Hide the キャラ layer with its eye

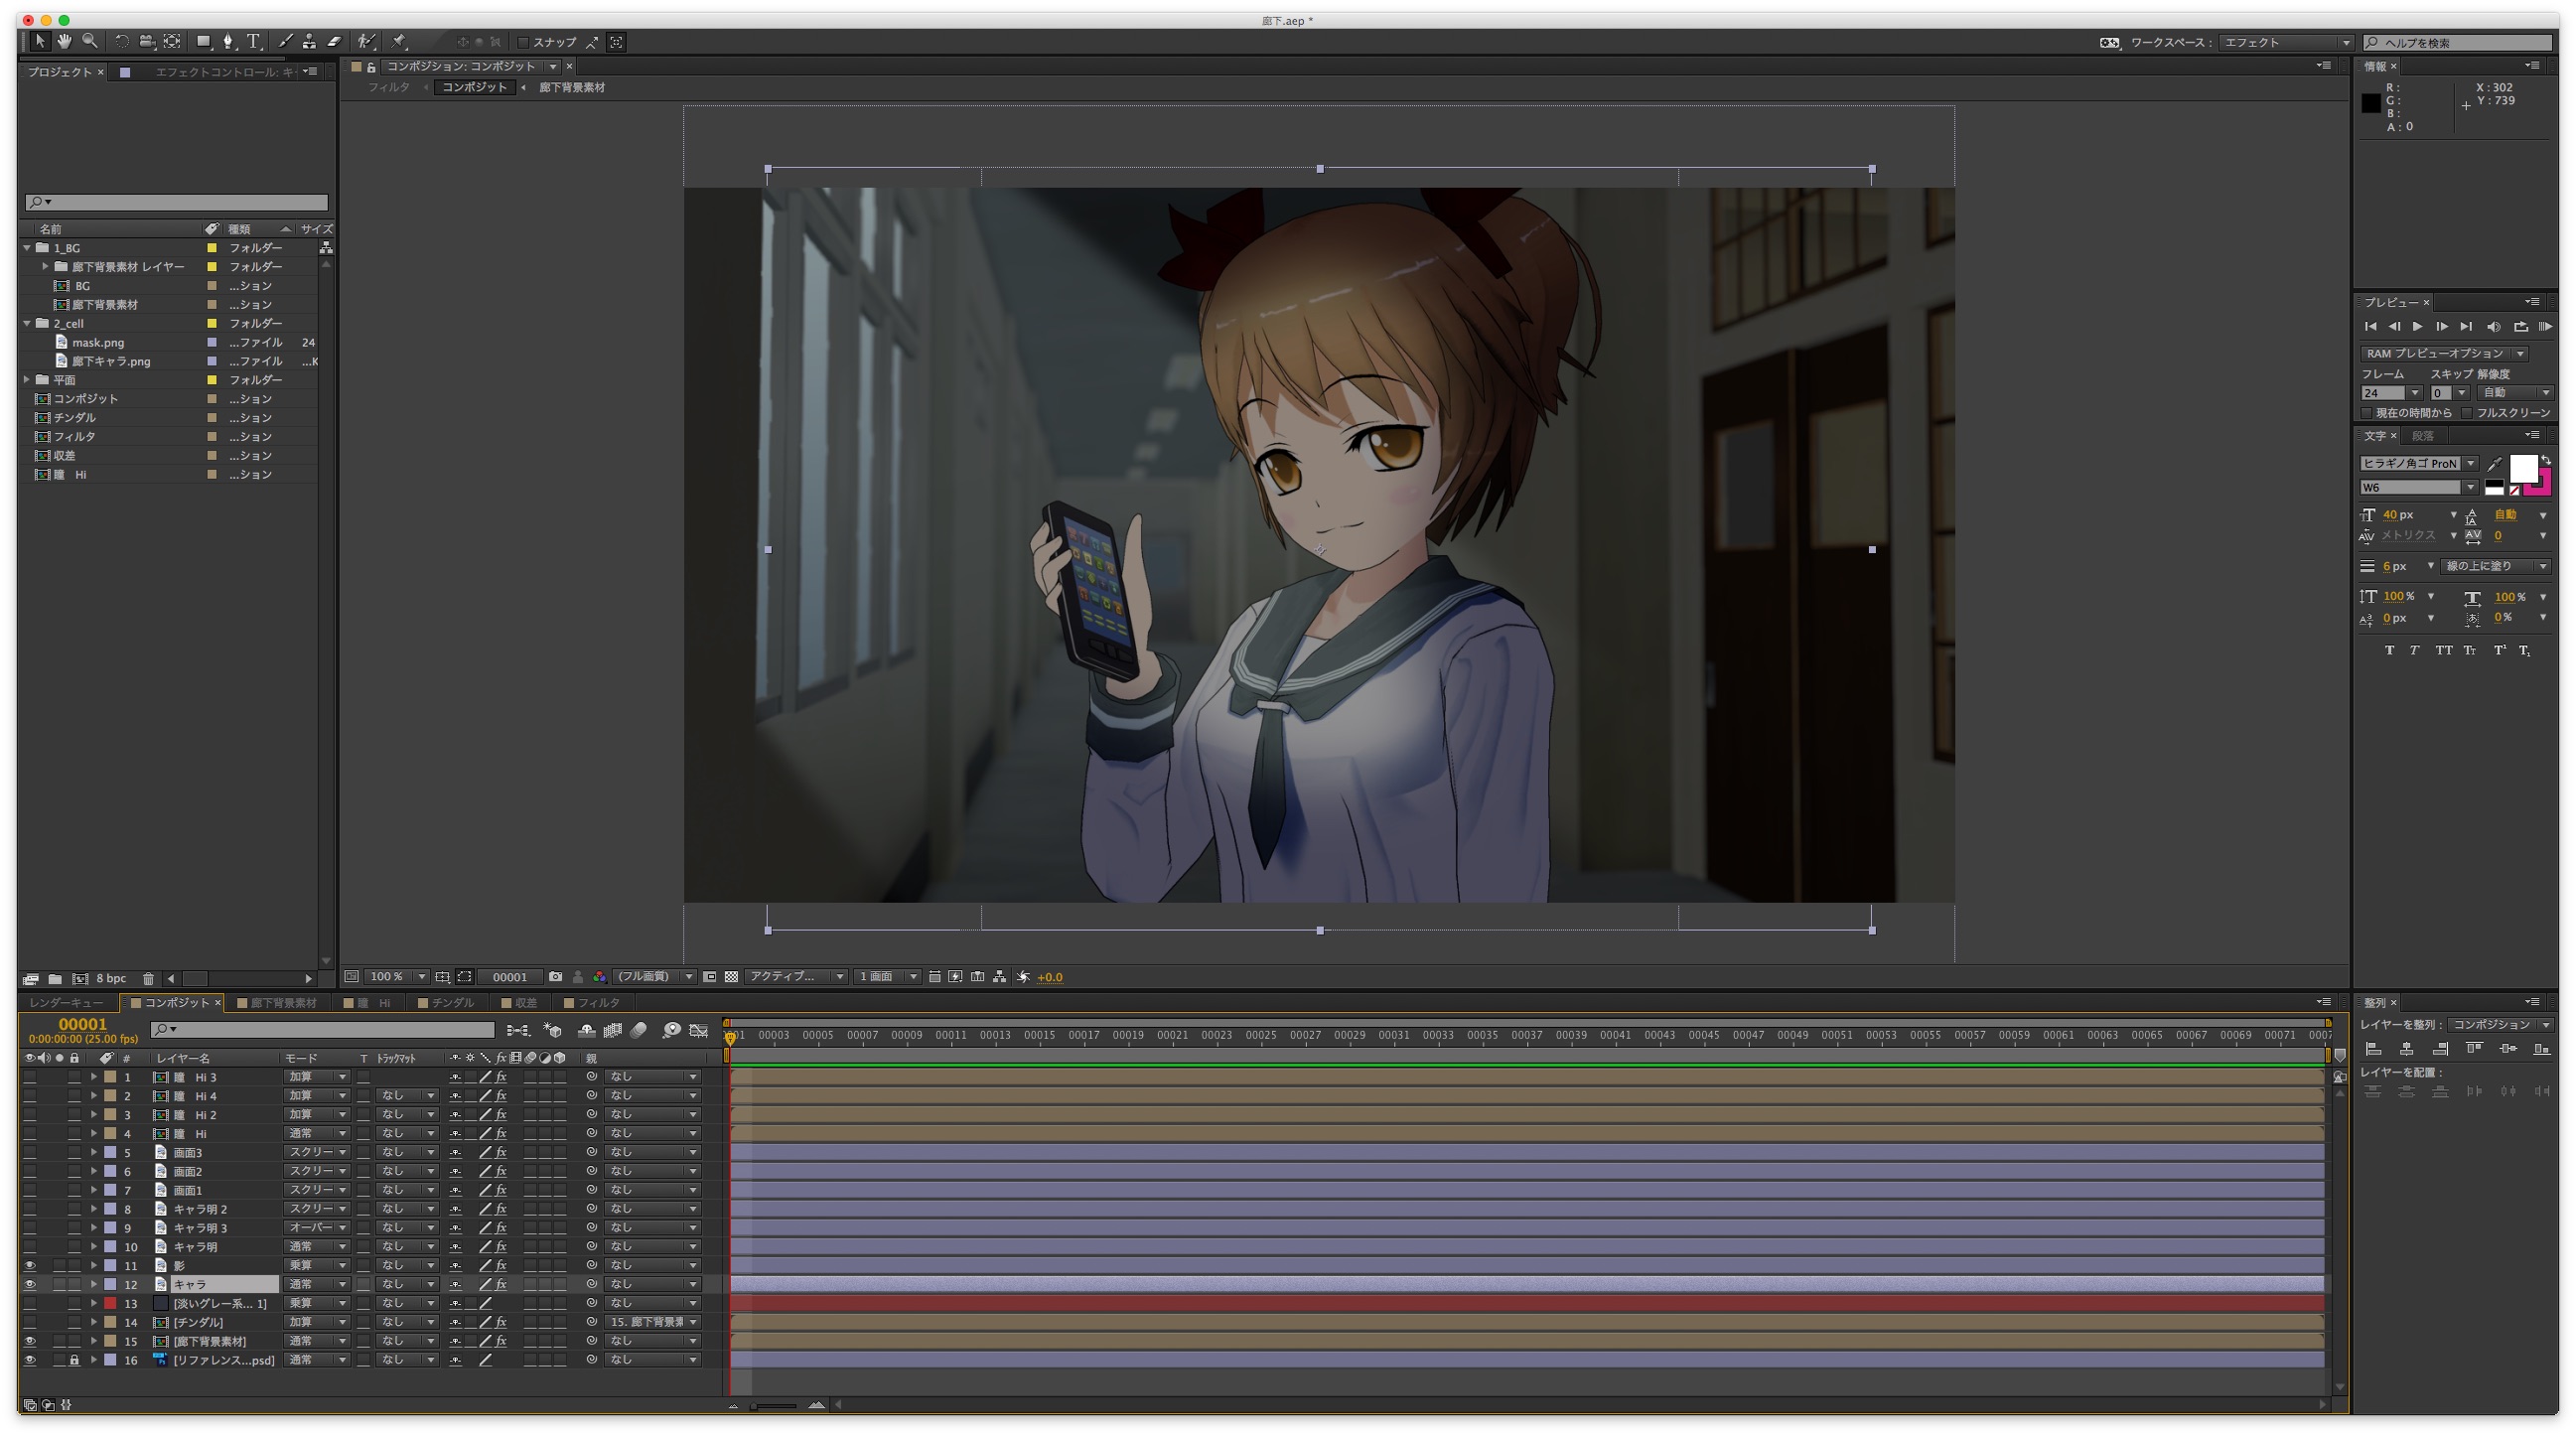[x=30, y=1284]
